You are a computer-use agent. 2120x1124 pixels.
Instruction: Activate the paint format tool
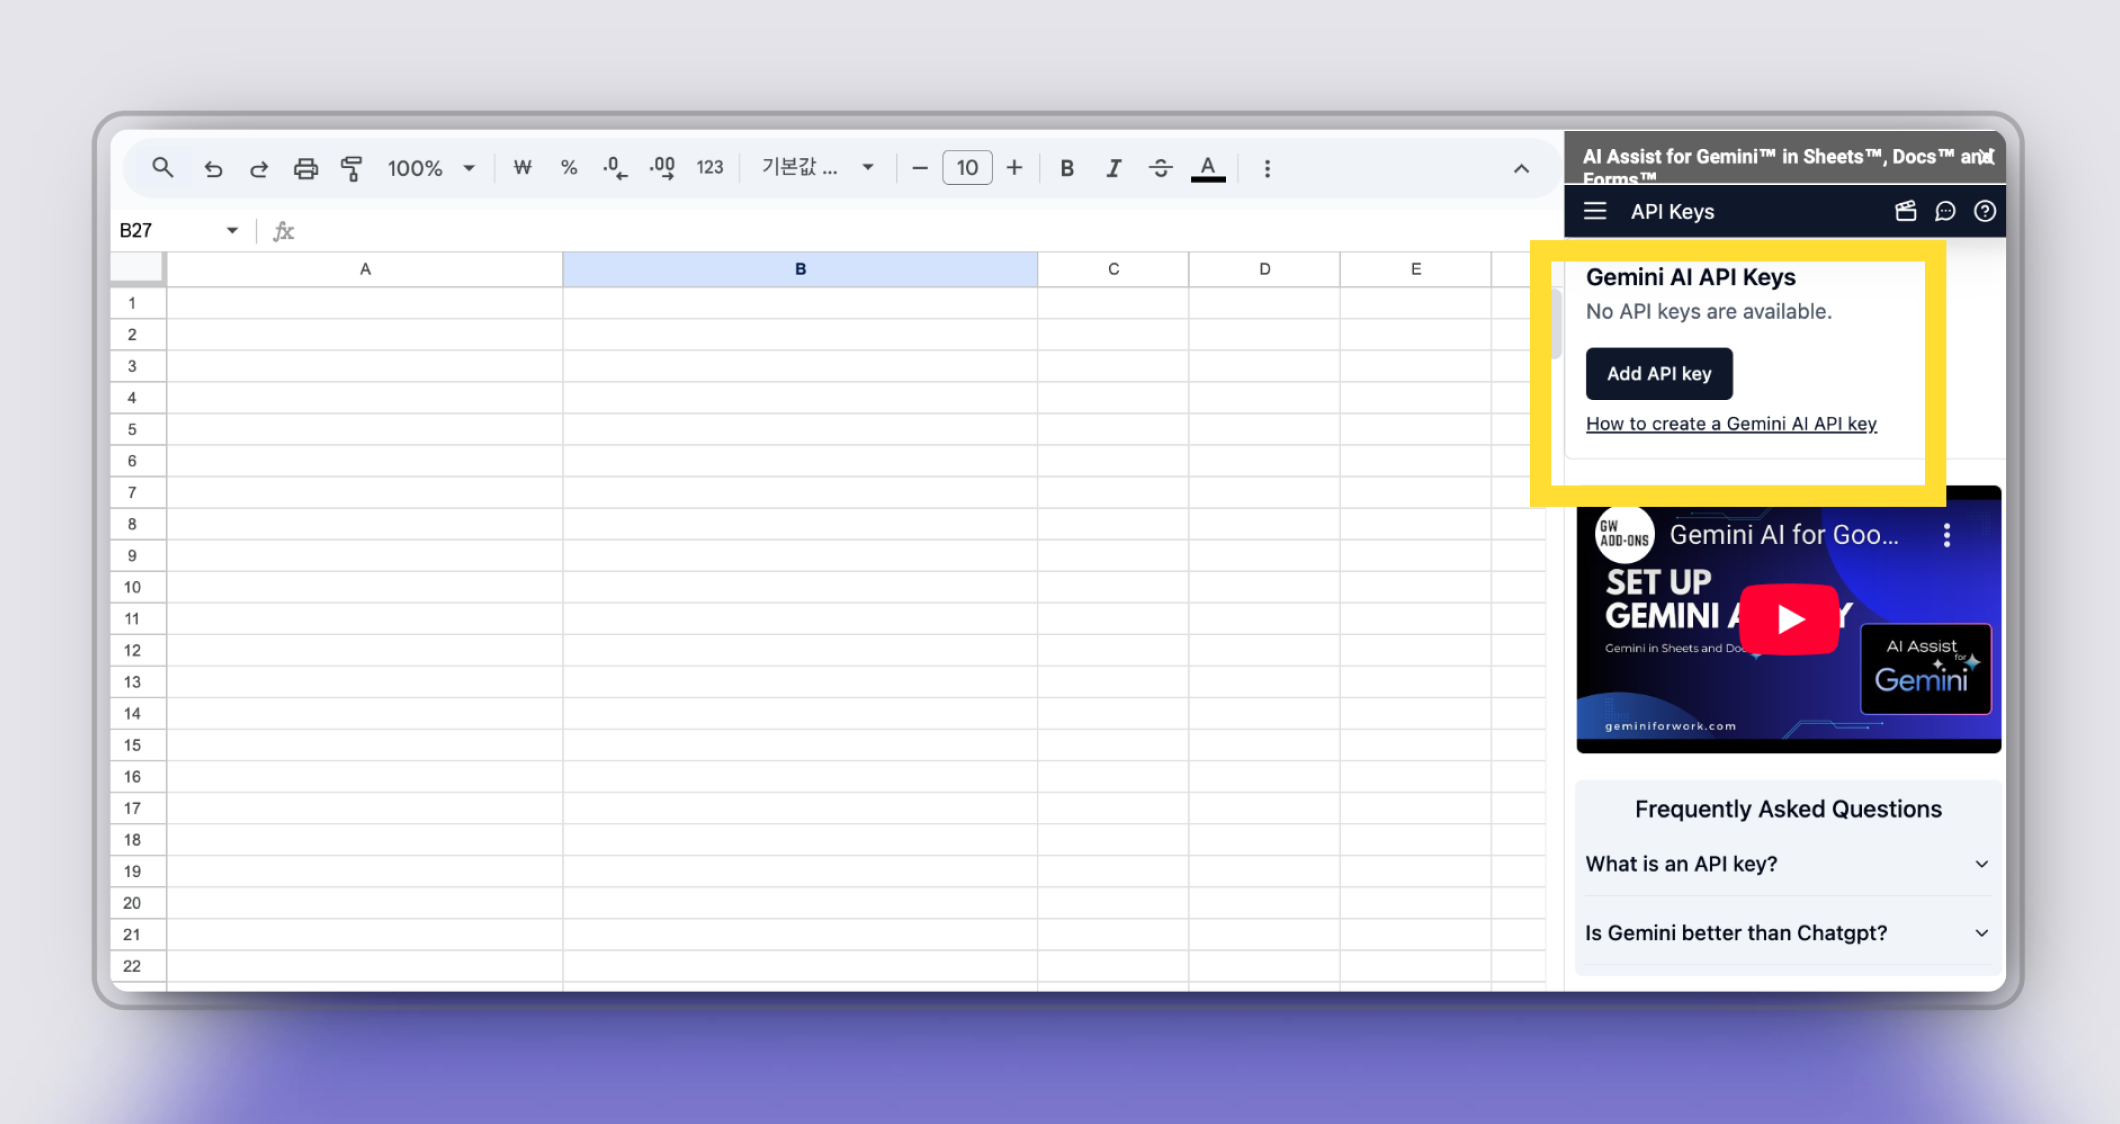(x=351, y=168)
